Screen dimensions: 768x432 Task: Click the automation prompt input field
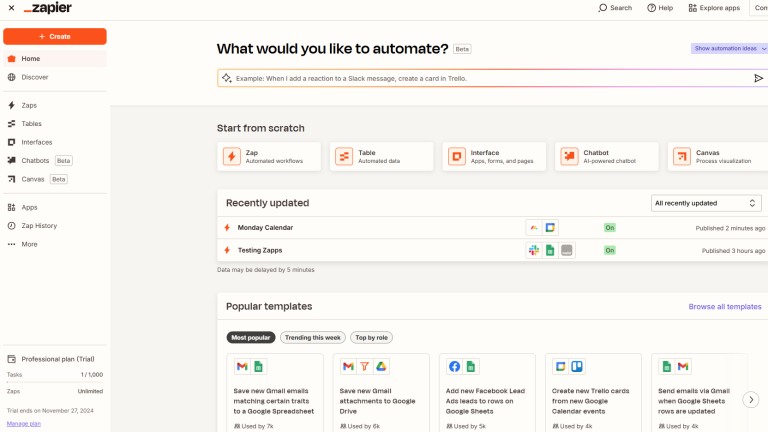[x=491, y=78]
